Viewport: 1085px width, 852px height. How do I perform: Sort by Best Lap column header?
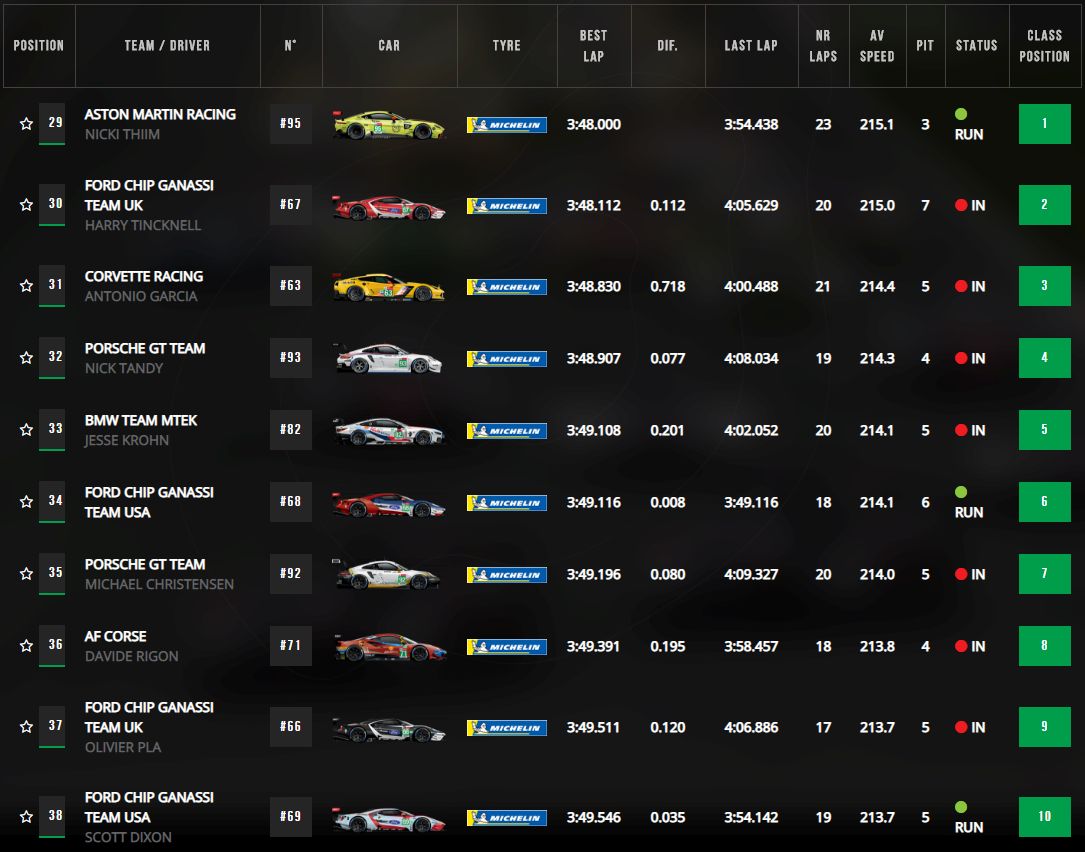coord(593,46)
